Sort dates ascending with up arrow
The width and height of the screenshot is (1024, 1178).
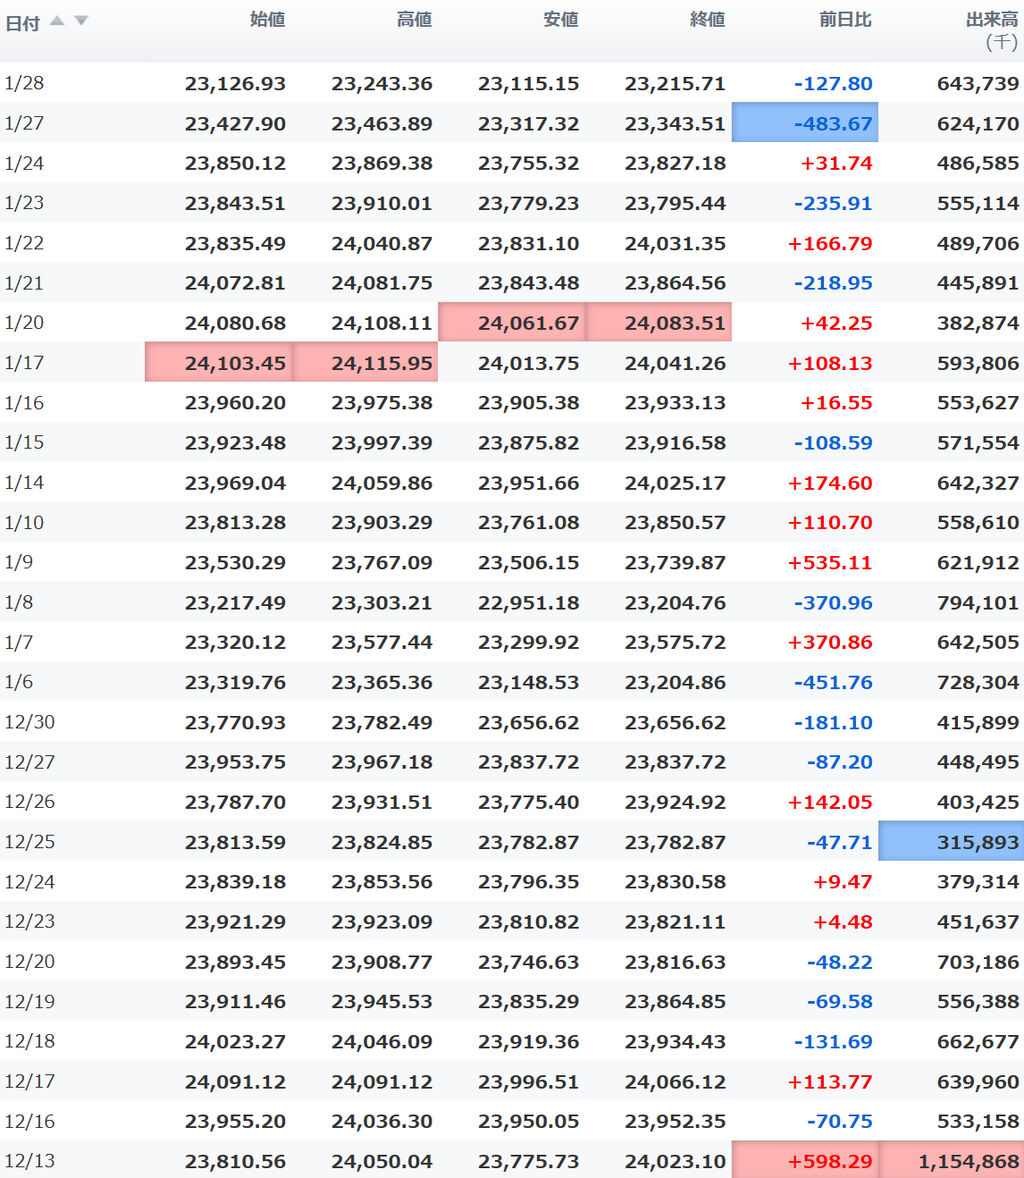pos(57,21)
